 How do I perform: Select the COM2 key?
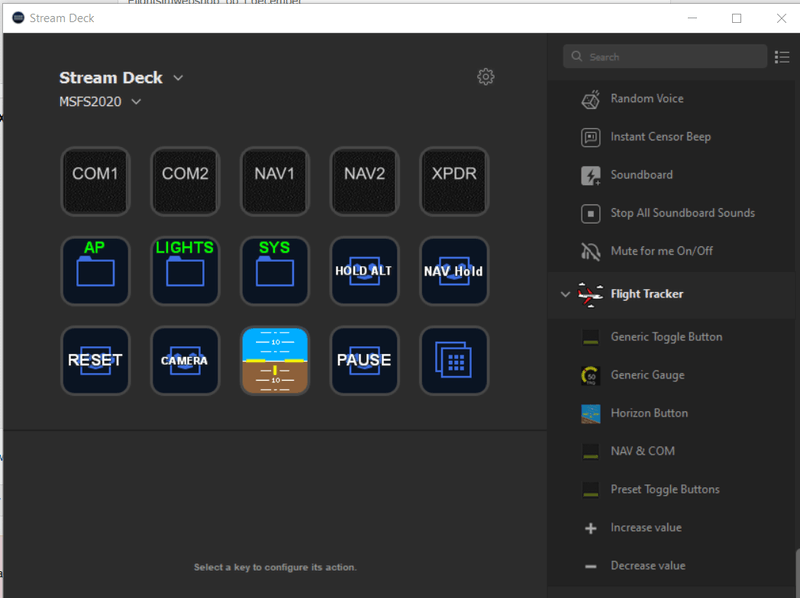185,181
